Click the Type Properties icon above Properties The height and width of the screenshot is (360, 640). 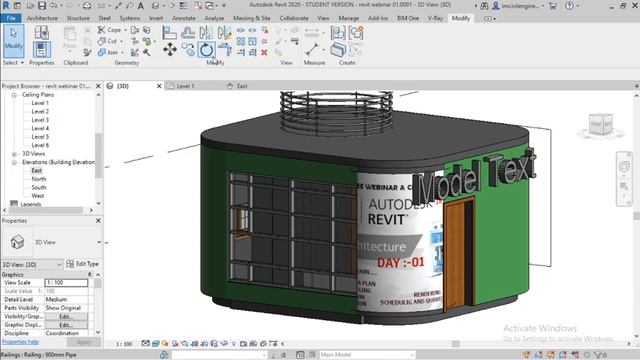(42, 32)
